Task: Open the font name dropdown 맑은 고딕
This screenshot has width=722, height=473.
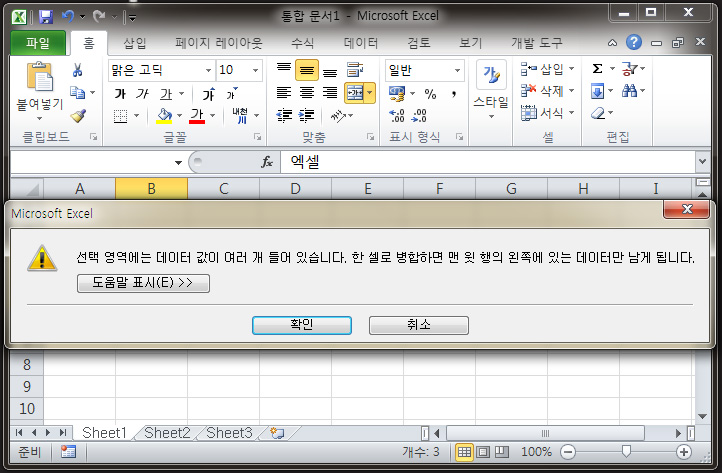Action: pyautogui.click(x=208, y=70)
